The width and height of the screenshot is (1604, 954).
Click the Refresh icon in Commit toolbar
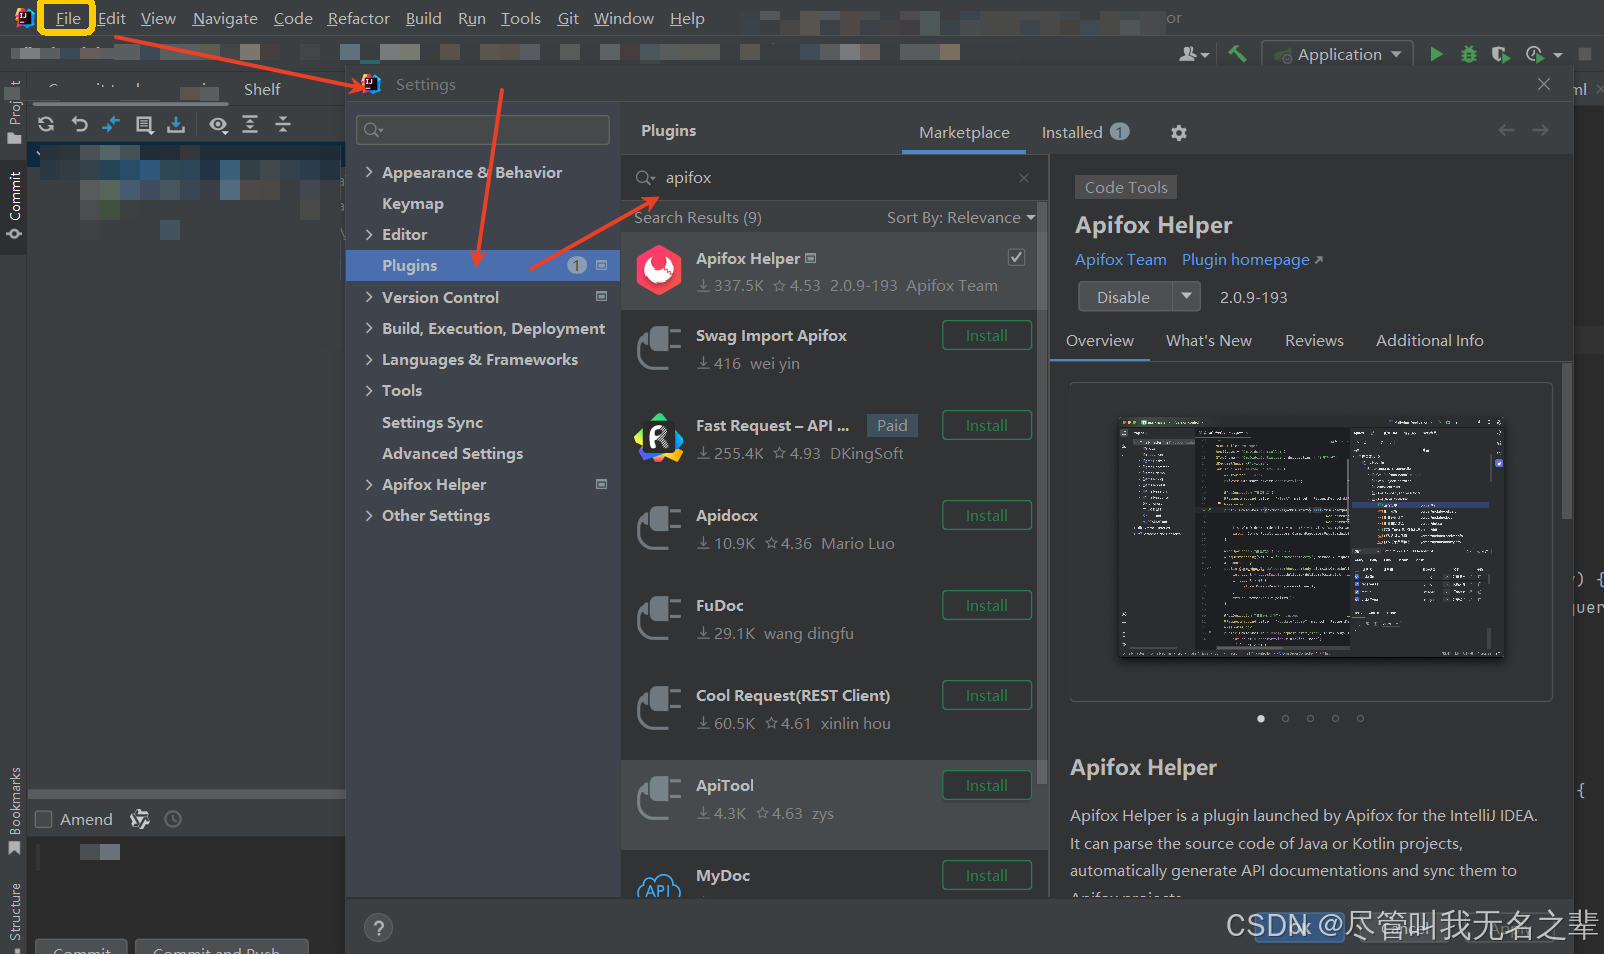(x=46, y=124)
